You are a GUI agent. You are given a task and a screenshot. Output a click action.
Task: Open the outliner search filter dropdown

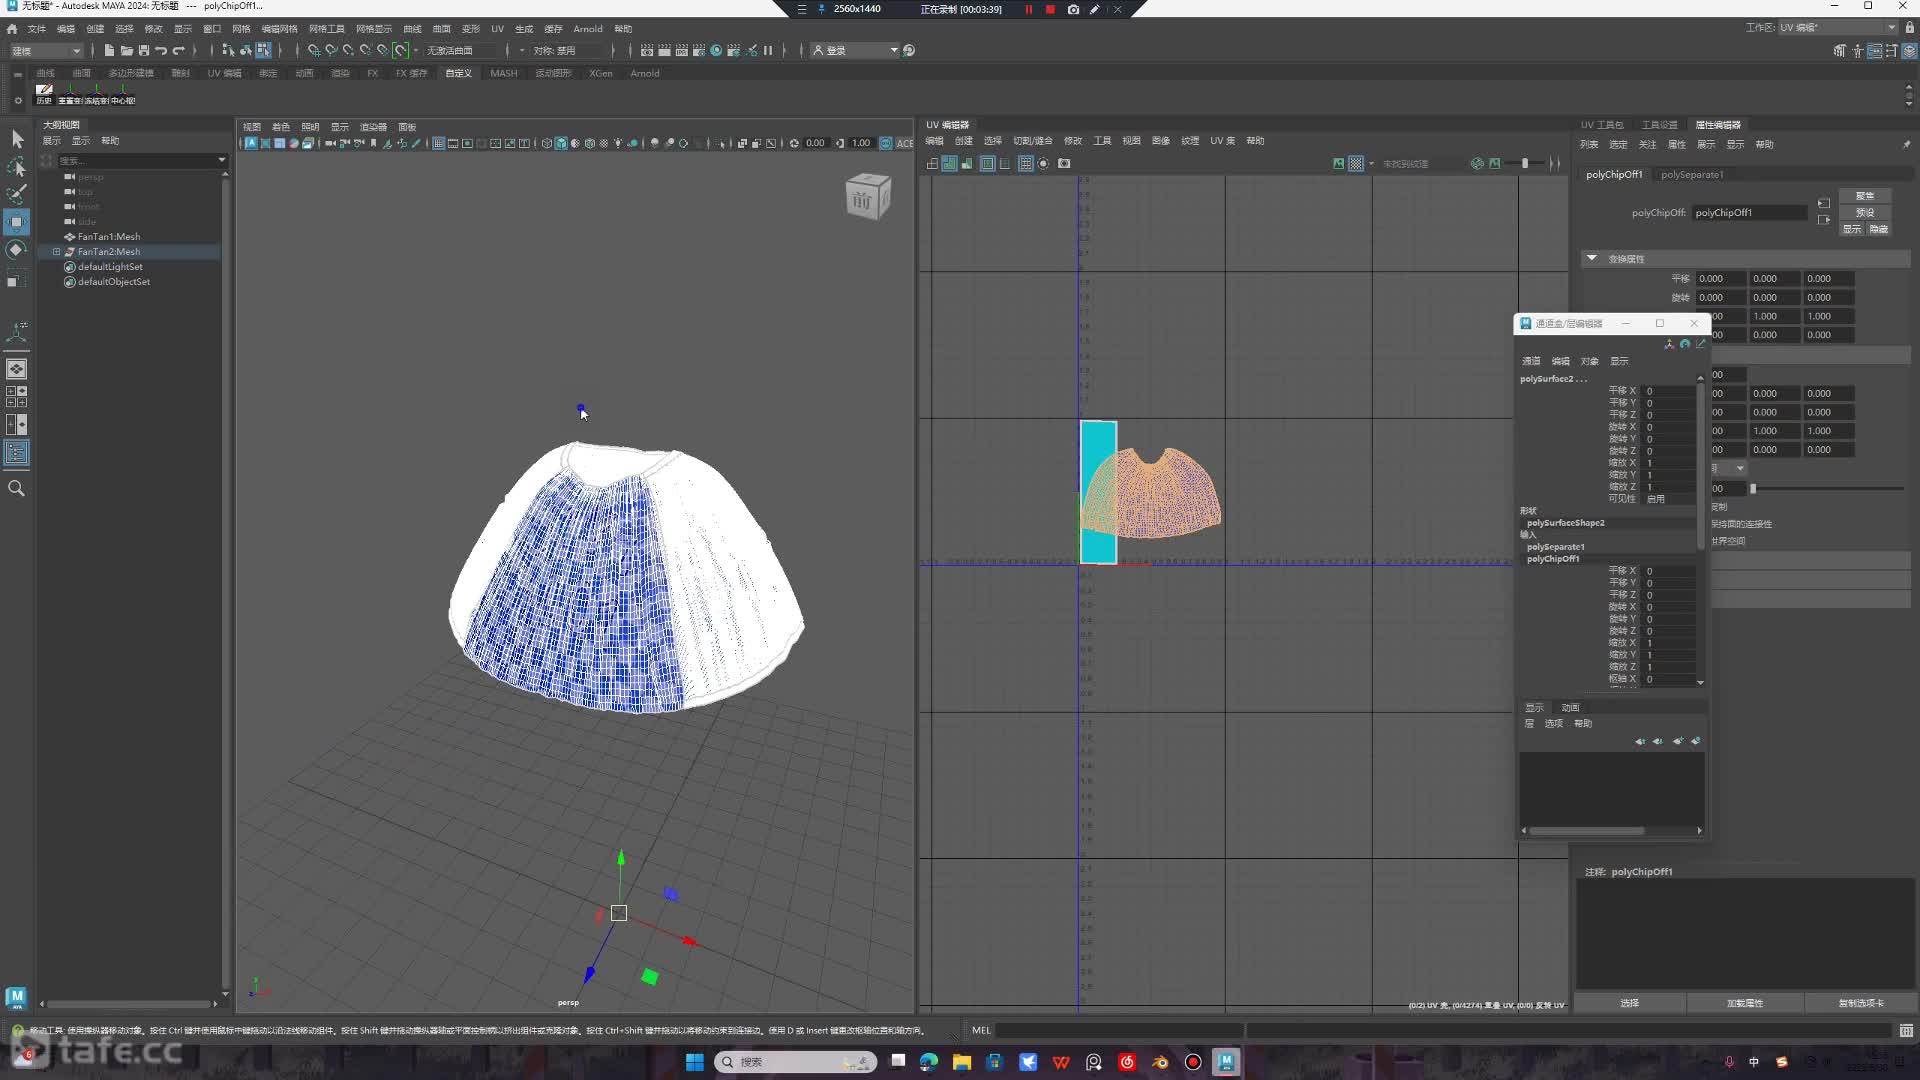tap(221, 160)
